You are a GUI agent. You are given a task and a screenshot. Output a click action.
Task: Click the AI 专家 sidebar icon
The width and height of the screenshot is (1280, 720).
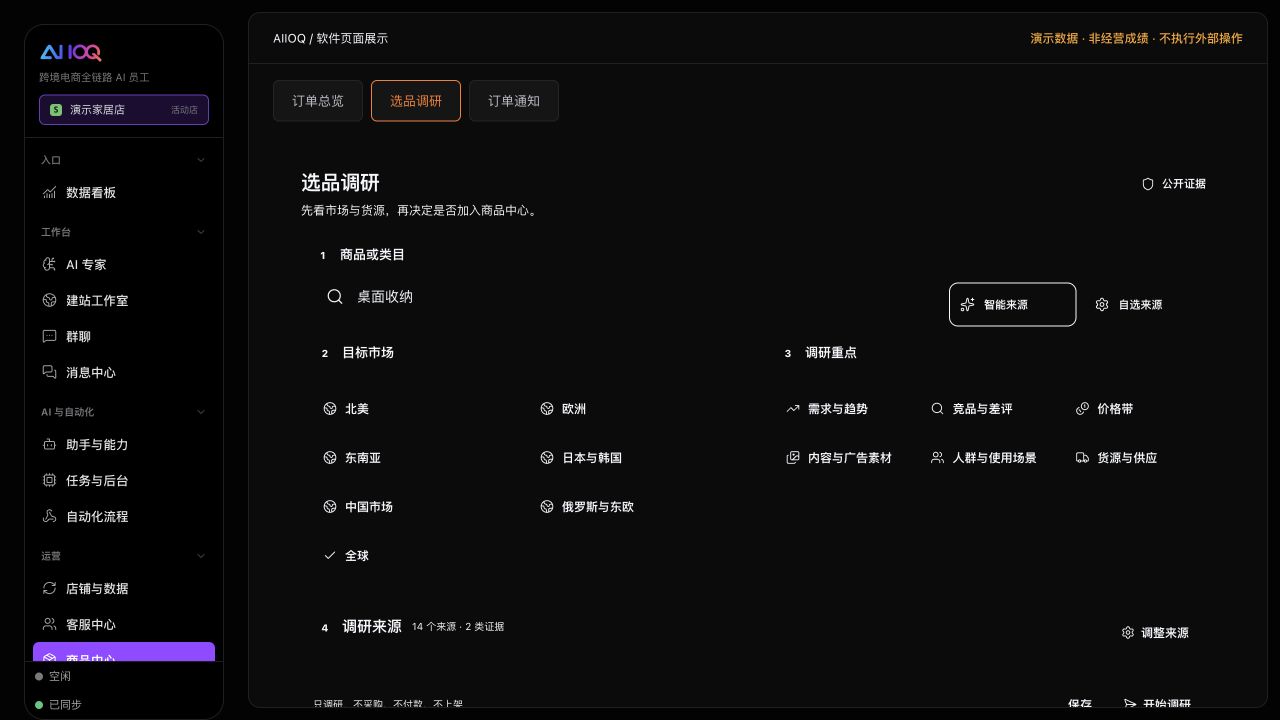(x=49, y=265)
